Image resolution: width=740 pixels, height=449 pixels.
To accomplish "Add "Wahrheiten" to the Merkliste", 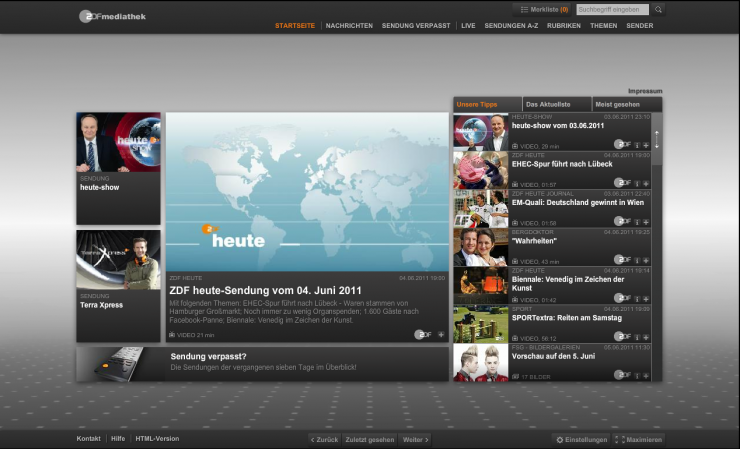I will click(x=646, y=261).
